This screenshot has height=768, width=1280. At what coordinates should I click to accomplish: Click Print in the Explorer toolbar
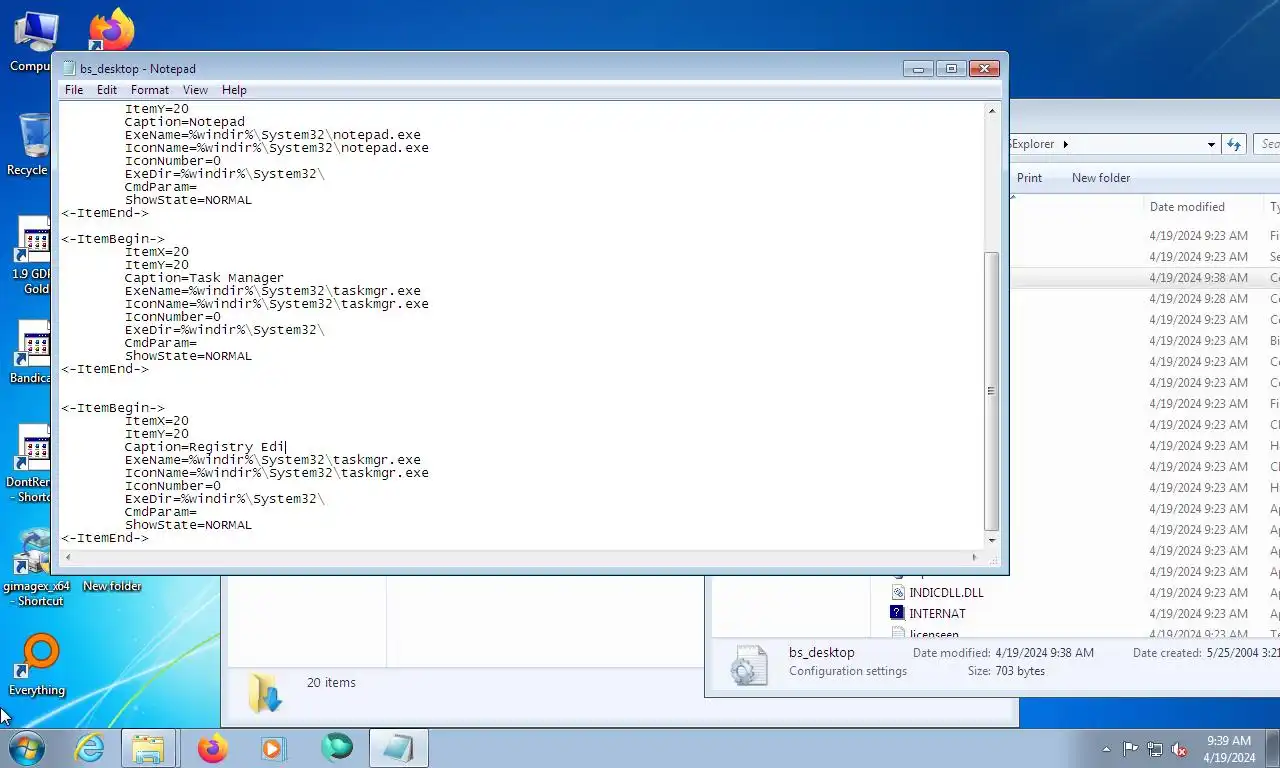[1029, 178]
